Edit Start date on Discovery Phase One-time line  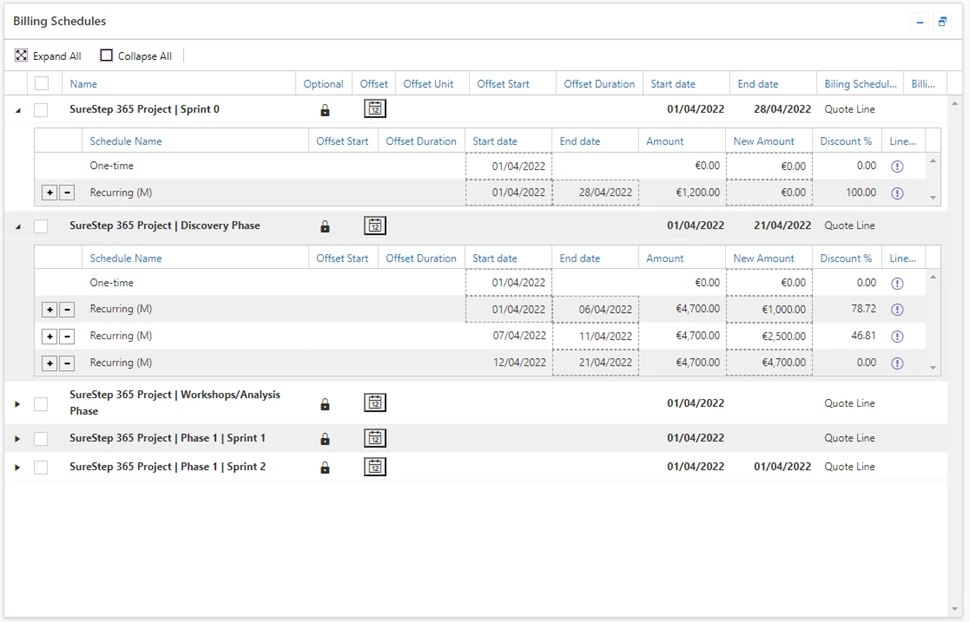tap(509, 283)
